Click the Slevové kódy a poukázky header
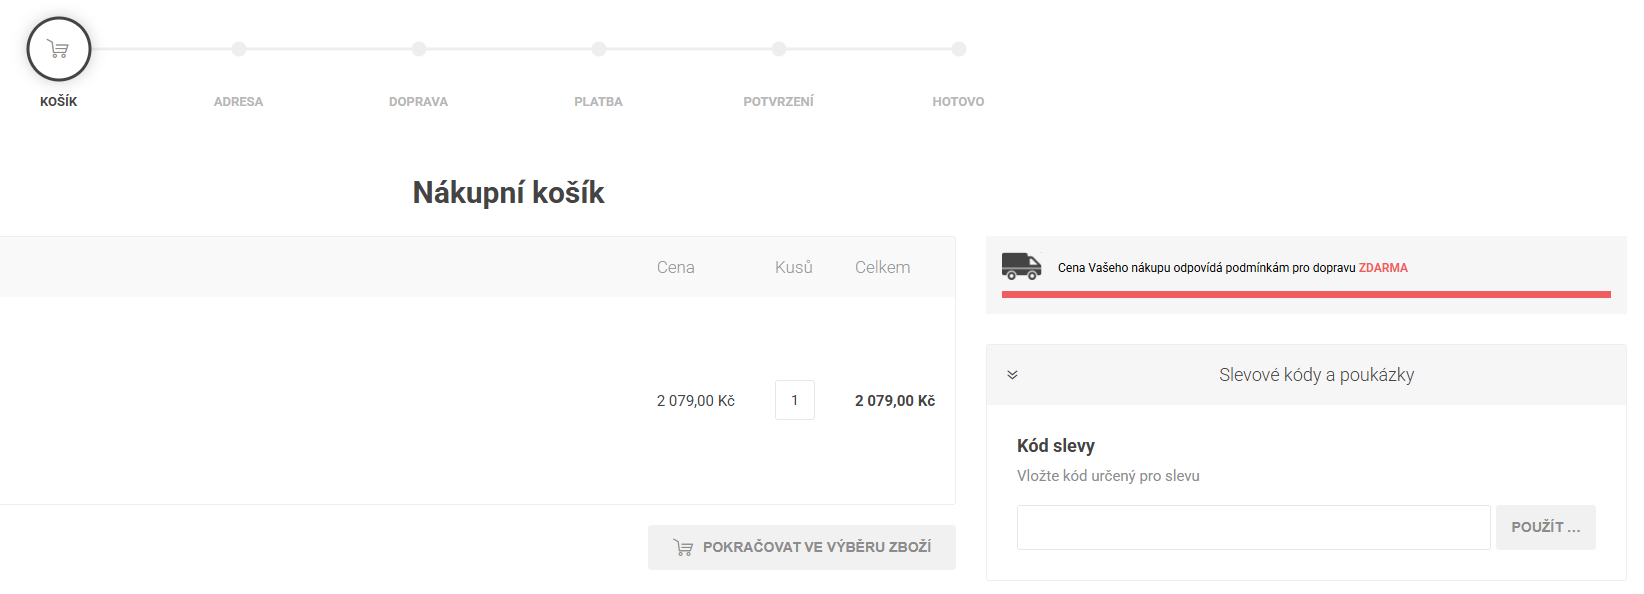1644x594 pixels. coord(1306,375)
